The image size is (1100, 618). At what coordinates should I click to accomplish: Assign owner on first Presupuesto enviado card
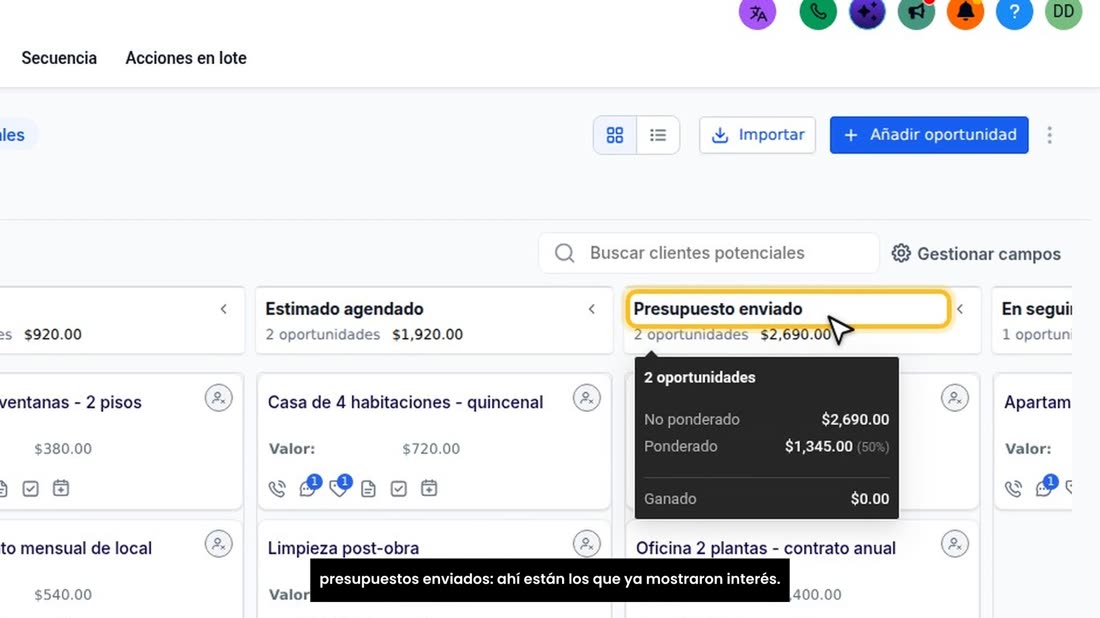coord(955,398)
